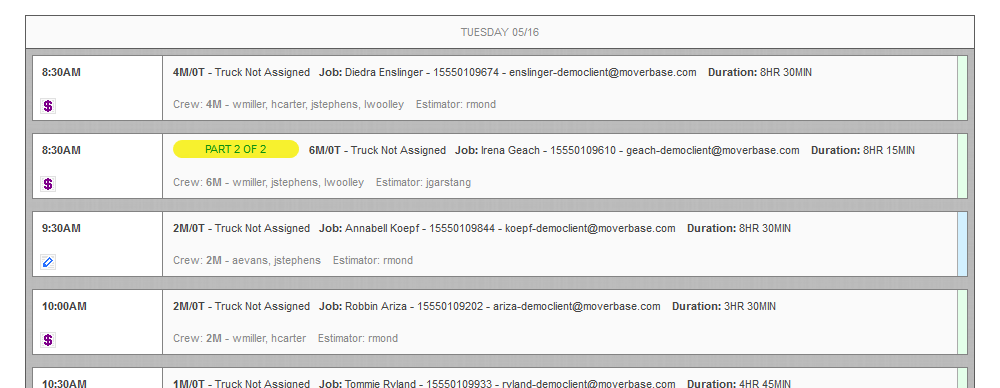Click crew list wmiller, hcarter, jstephens, lwoolley

318,104
